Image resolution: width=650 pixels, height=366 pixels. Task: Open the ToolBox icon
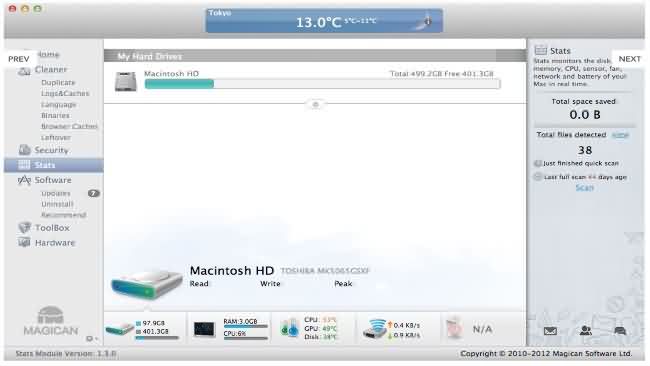click(24, 228)
